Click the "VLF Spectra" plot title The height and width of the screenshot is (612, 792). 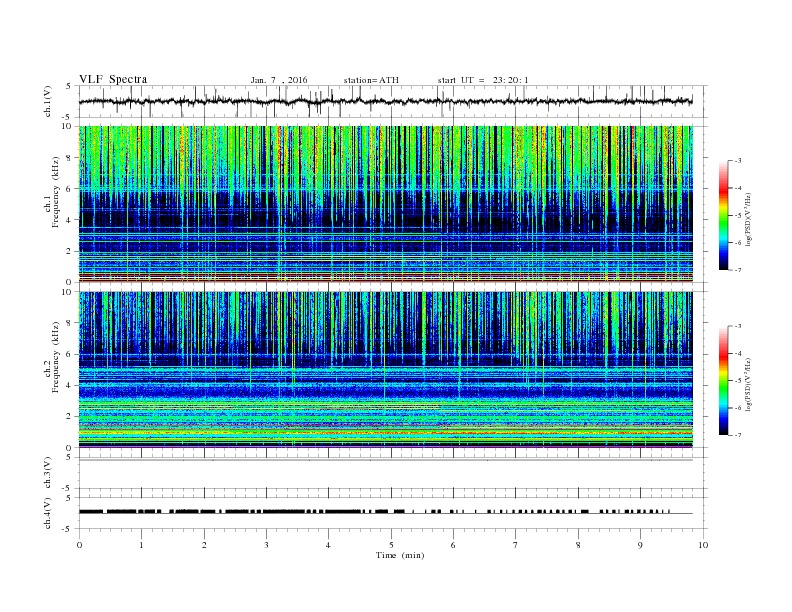point(113,79)
